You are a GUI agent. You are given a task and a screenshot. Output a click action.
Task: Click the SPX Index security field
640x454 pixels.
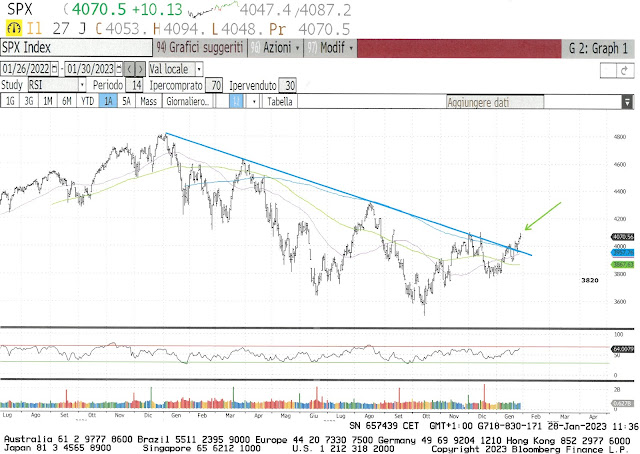(x=76, y=47)
